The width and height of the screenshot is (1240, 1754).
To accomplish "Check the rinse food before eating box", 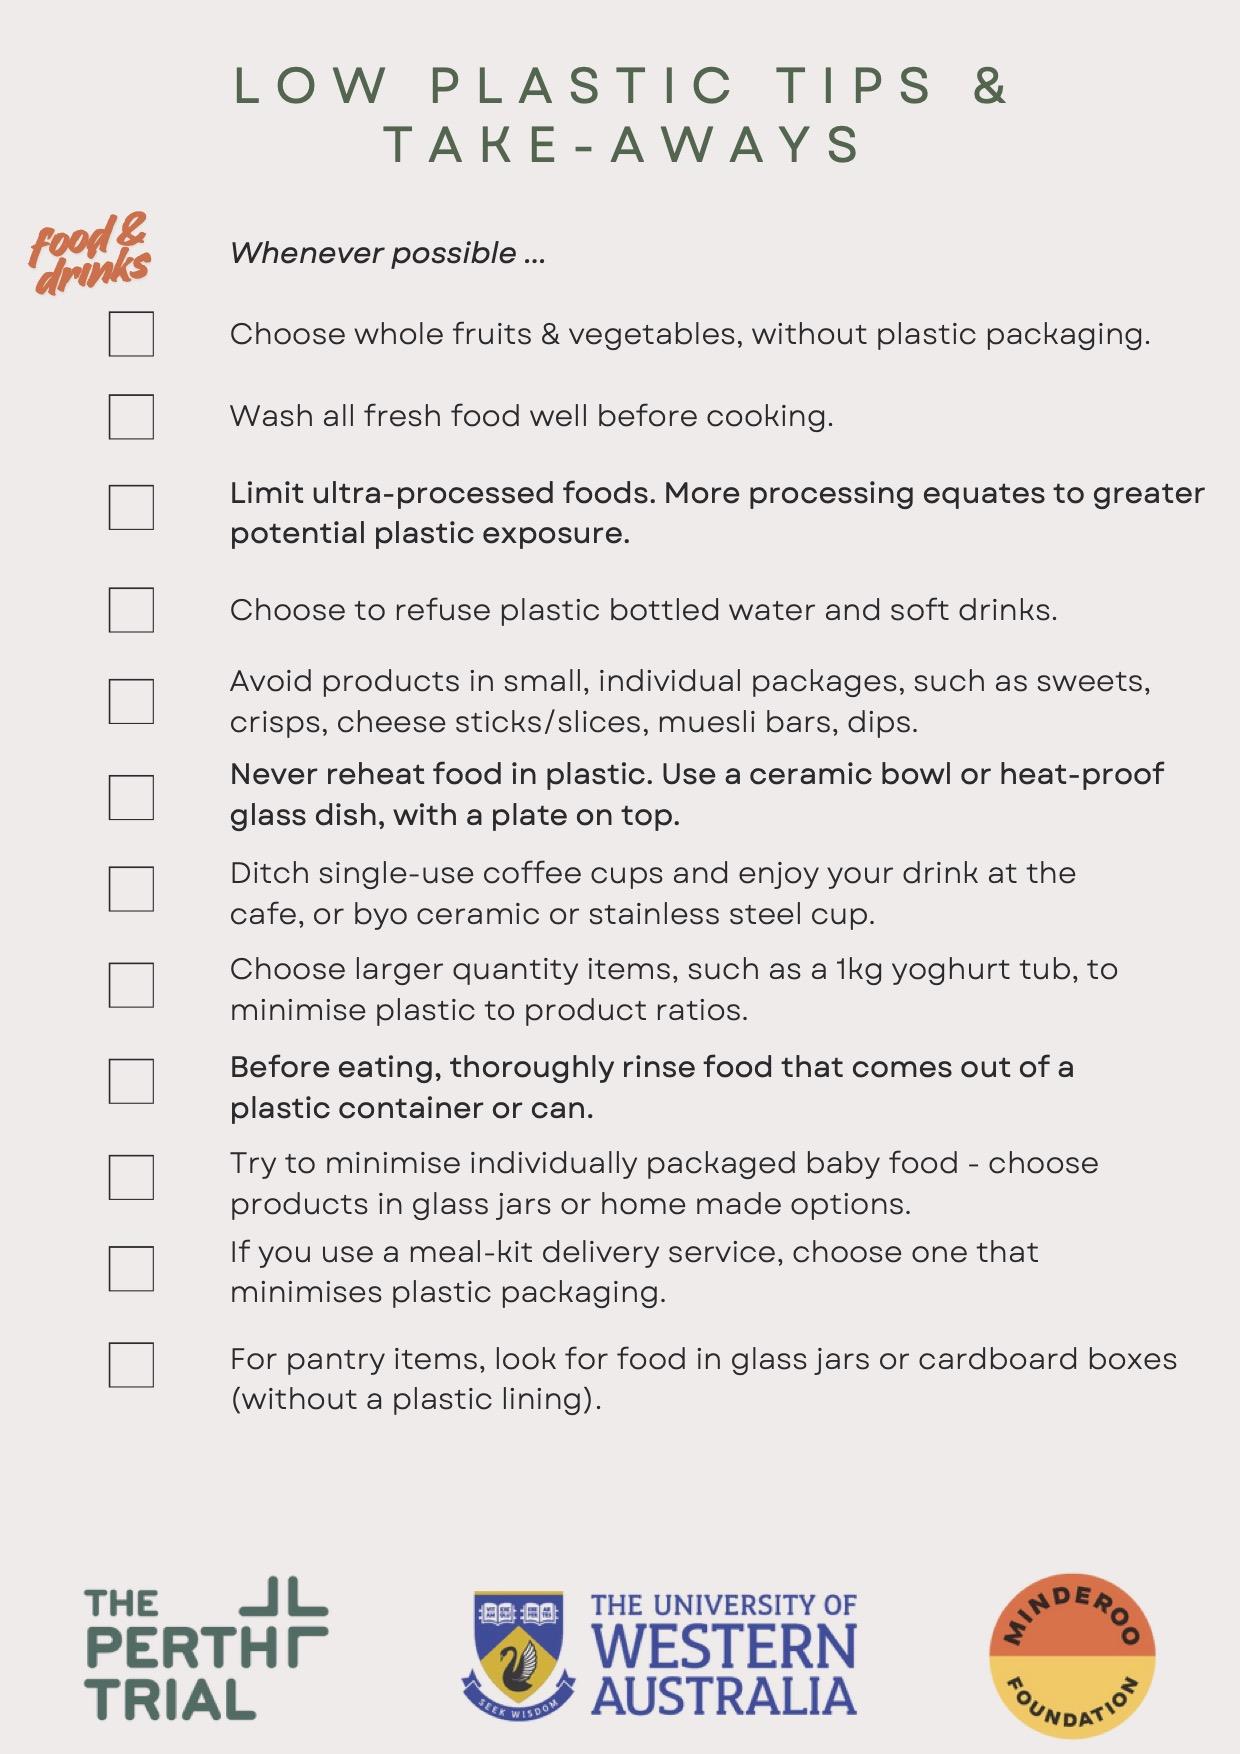I will pyautogui.click(x=131, y=1081).
